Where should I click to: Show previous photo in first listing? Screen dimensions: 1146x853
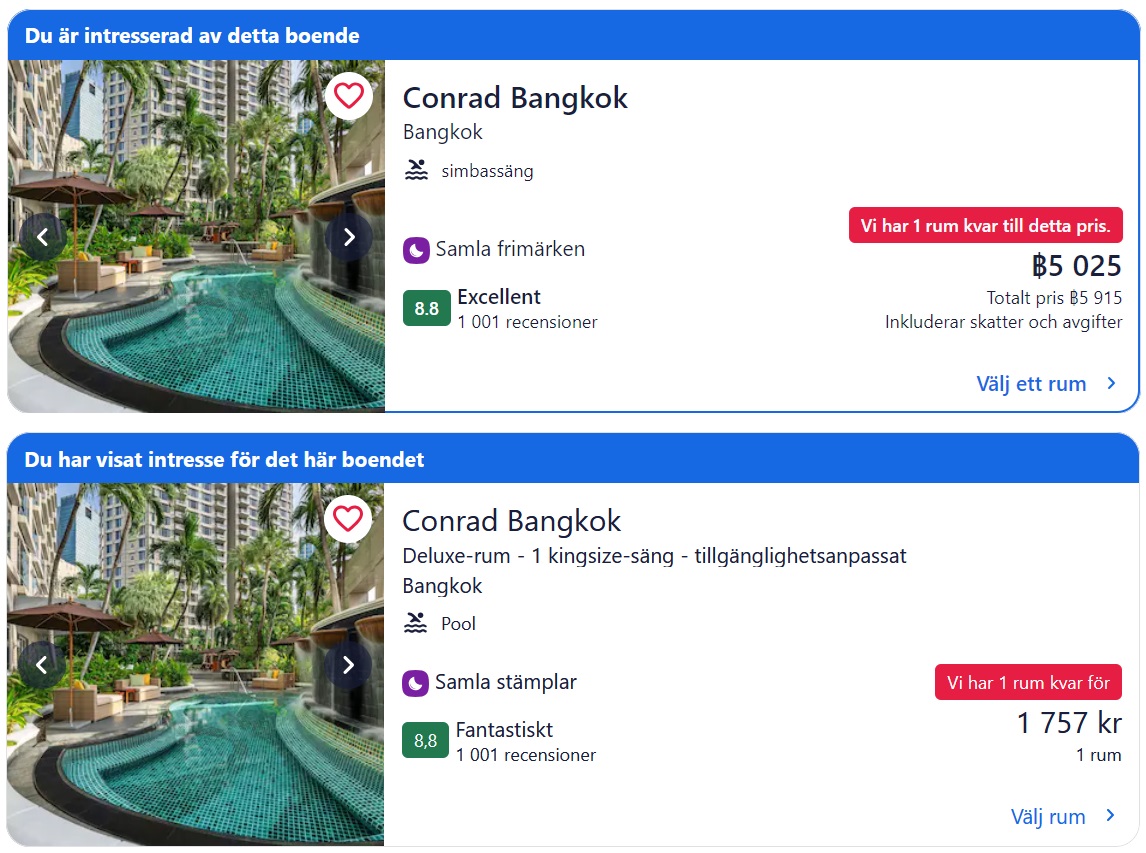point(43,237)
